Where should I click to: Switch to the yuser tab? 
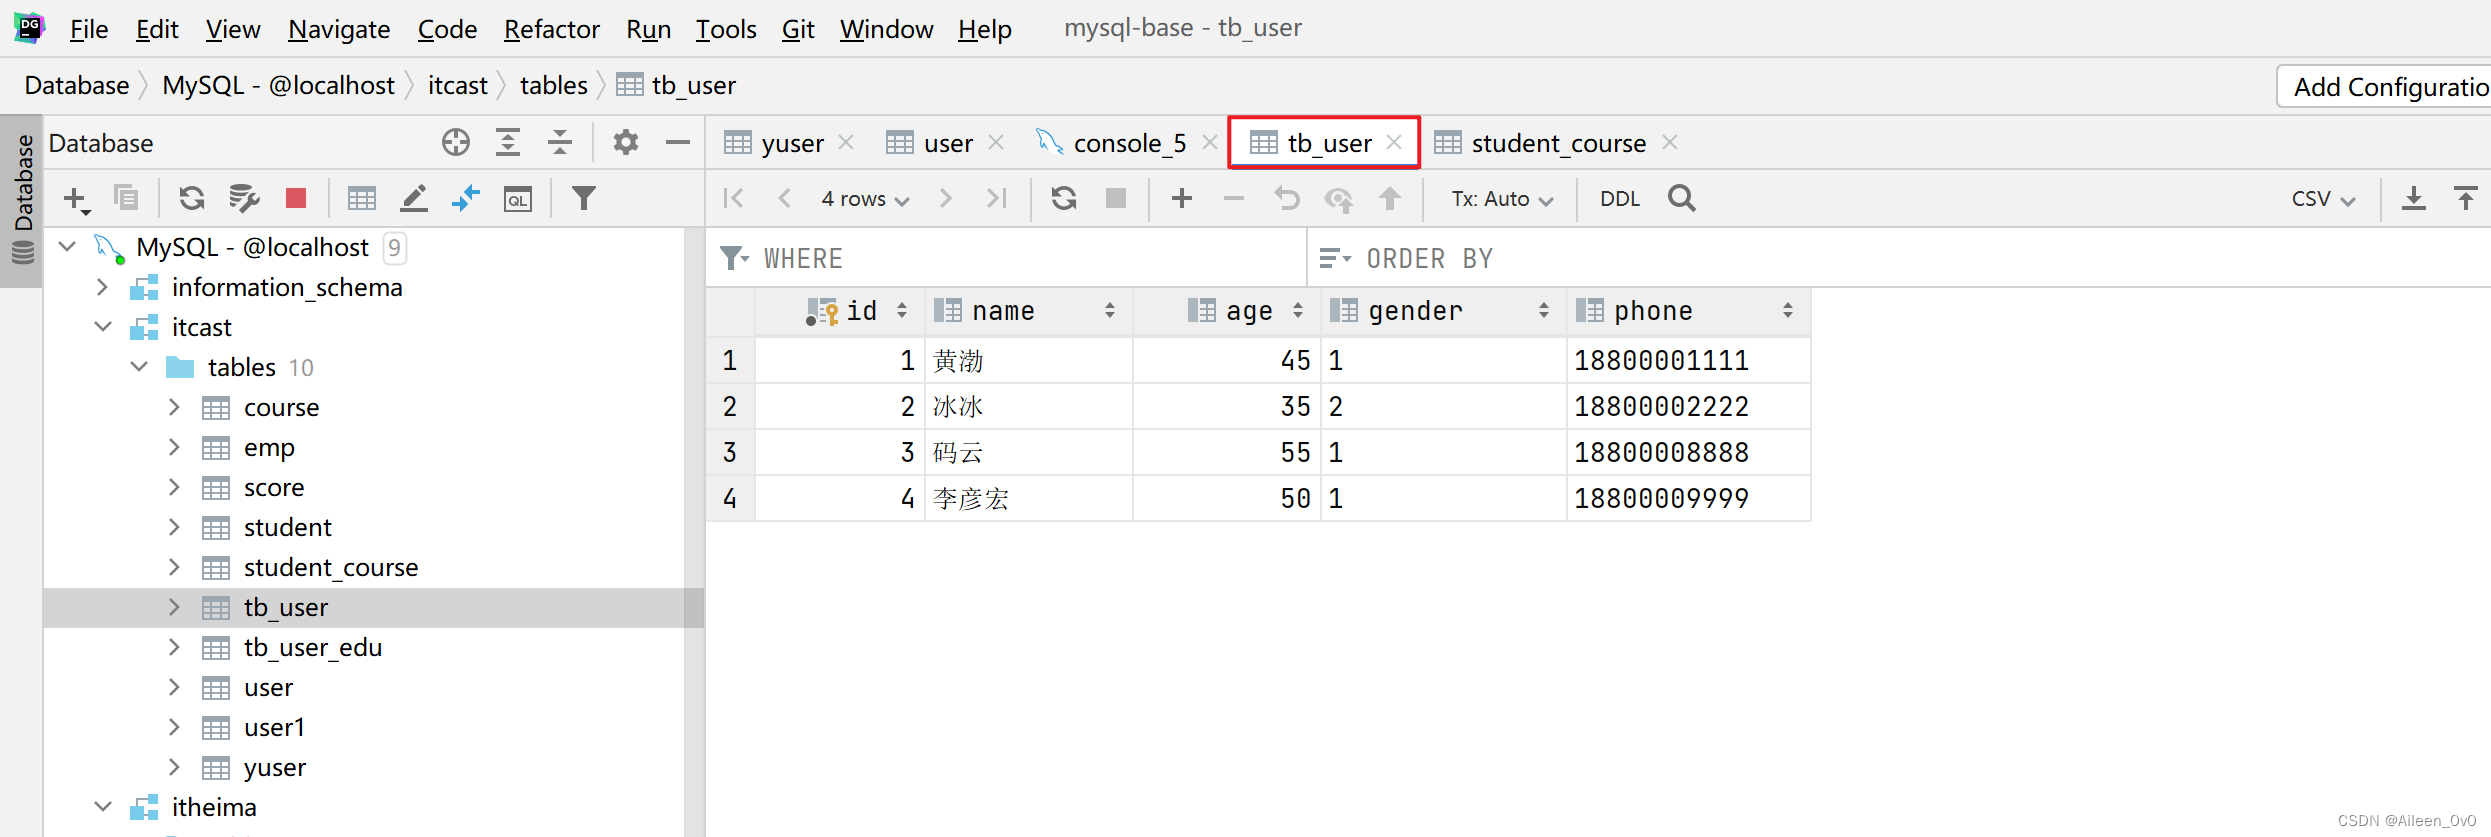click(792, 143)
